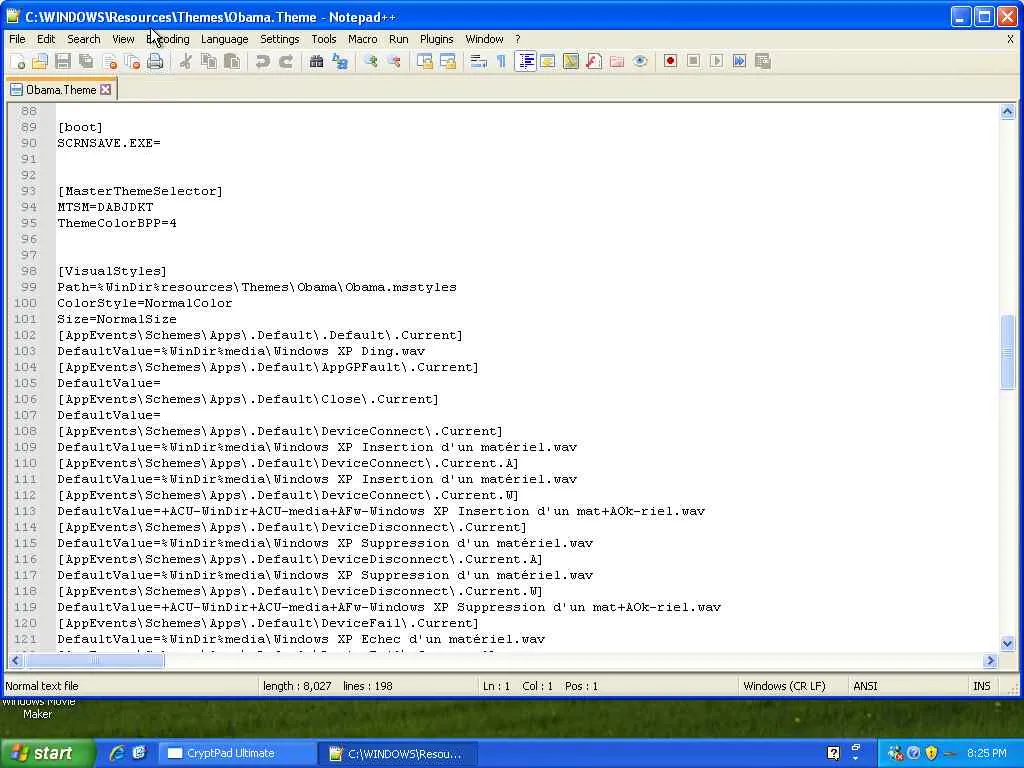Viewport: 1024px width, 768px height.
Task: Click the User Defined Language icon
Action: (548, 61)
